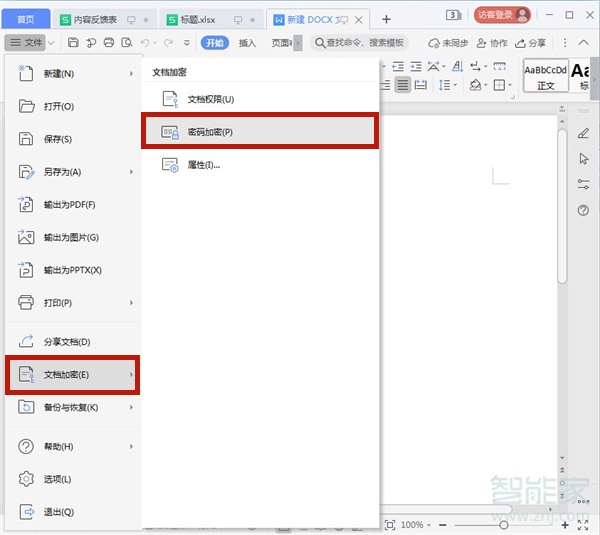The image size is (600, 535).
Task: Switch to the 首页 home tab
Action: [x=26, y=19]
